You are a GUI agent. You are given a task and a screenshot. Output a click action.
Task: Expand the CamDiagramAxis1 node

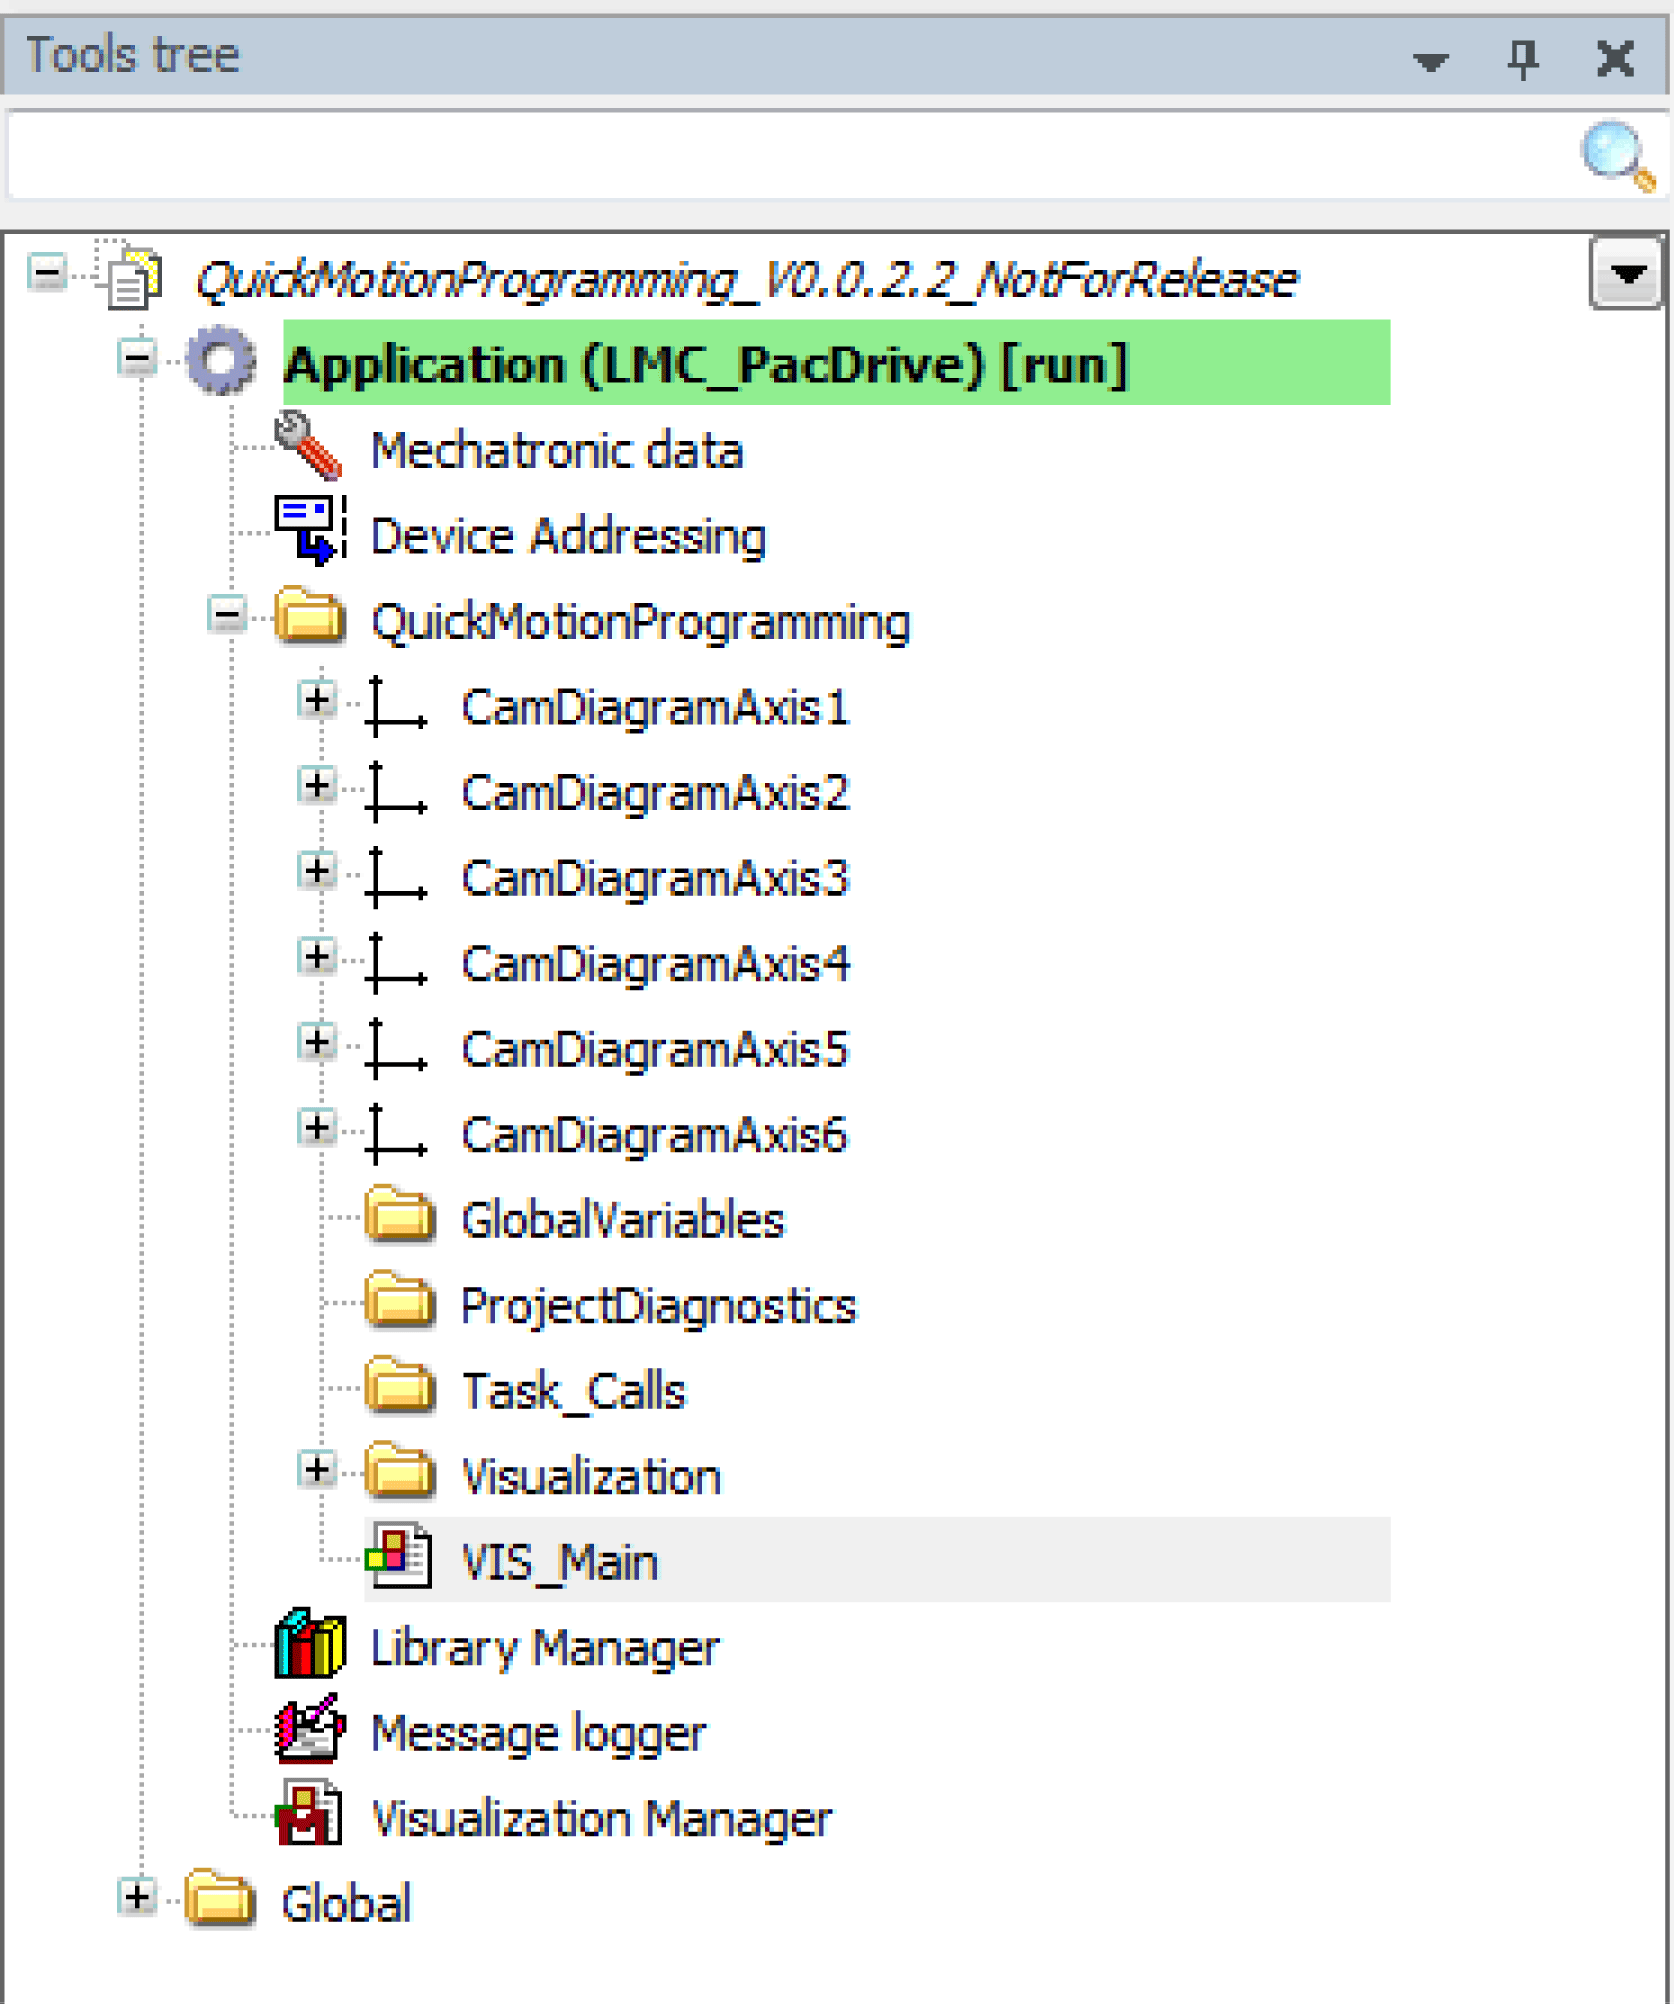click(318, 699)
